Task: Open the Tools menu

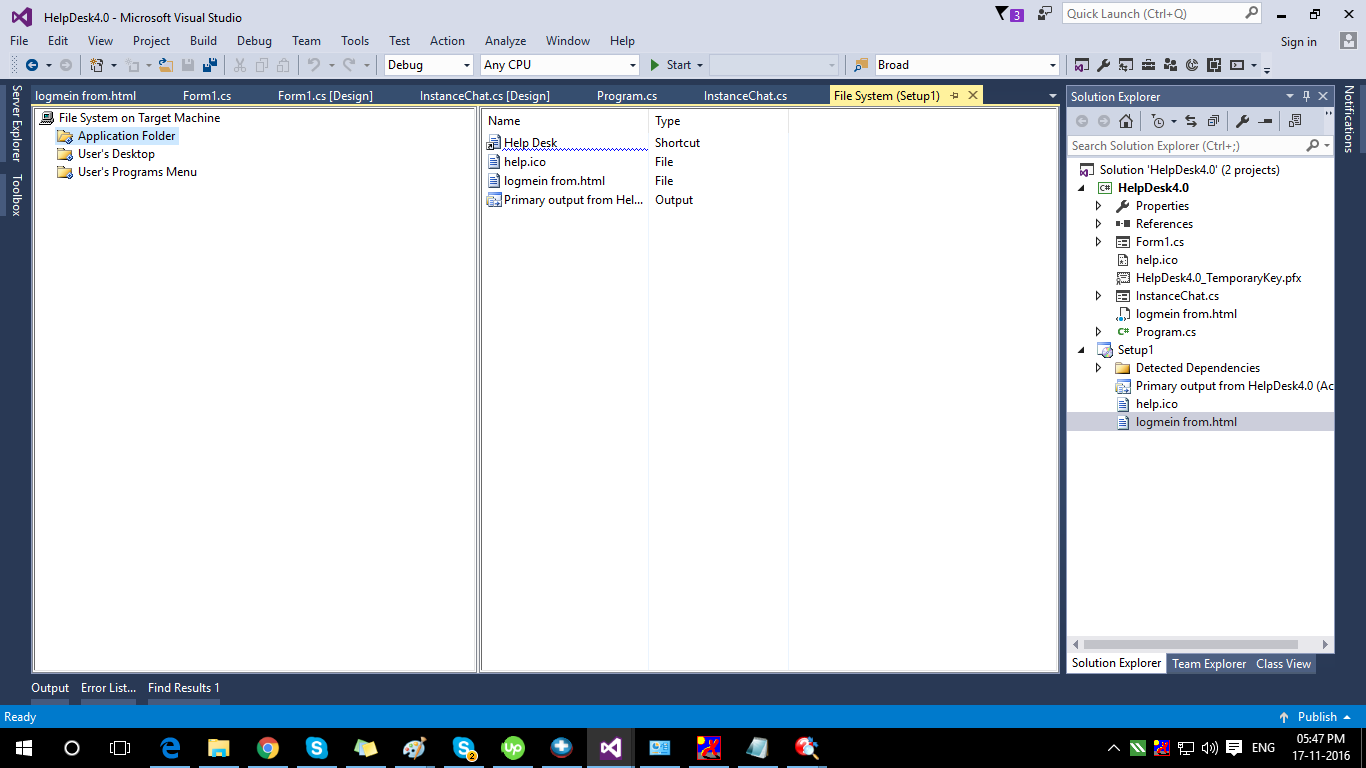Action: point(355,41)
